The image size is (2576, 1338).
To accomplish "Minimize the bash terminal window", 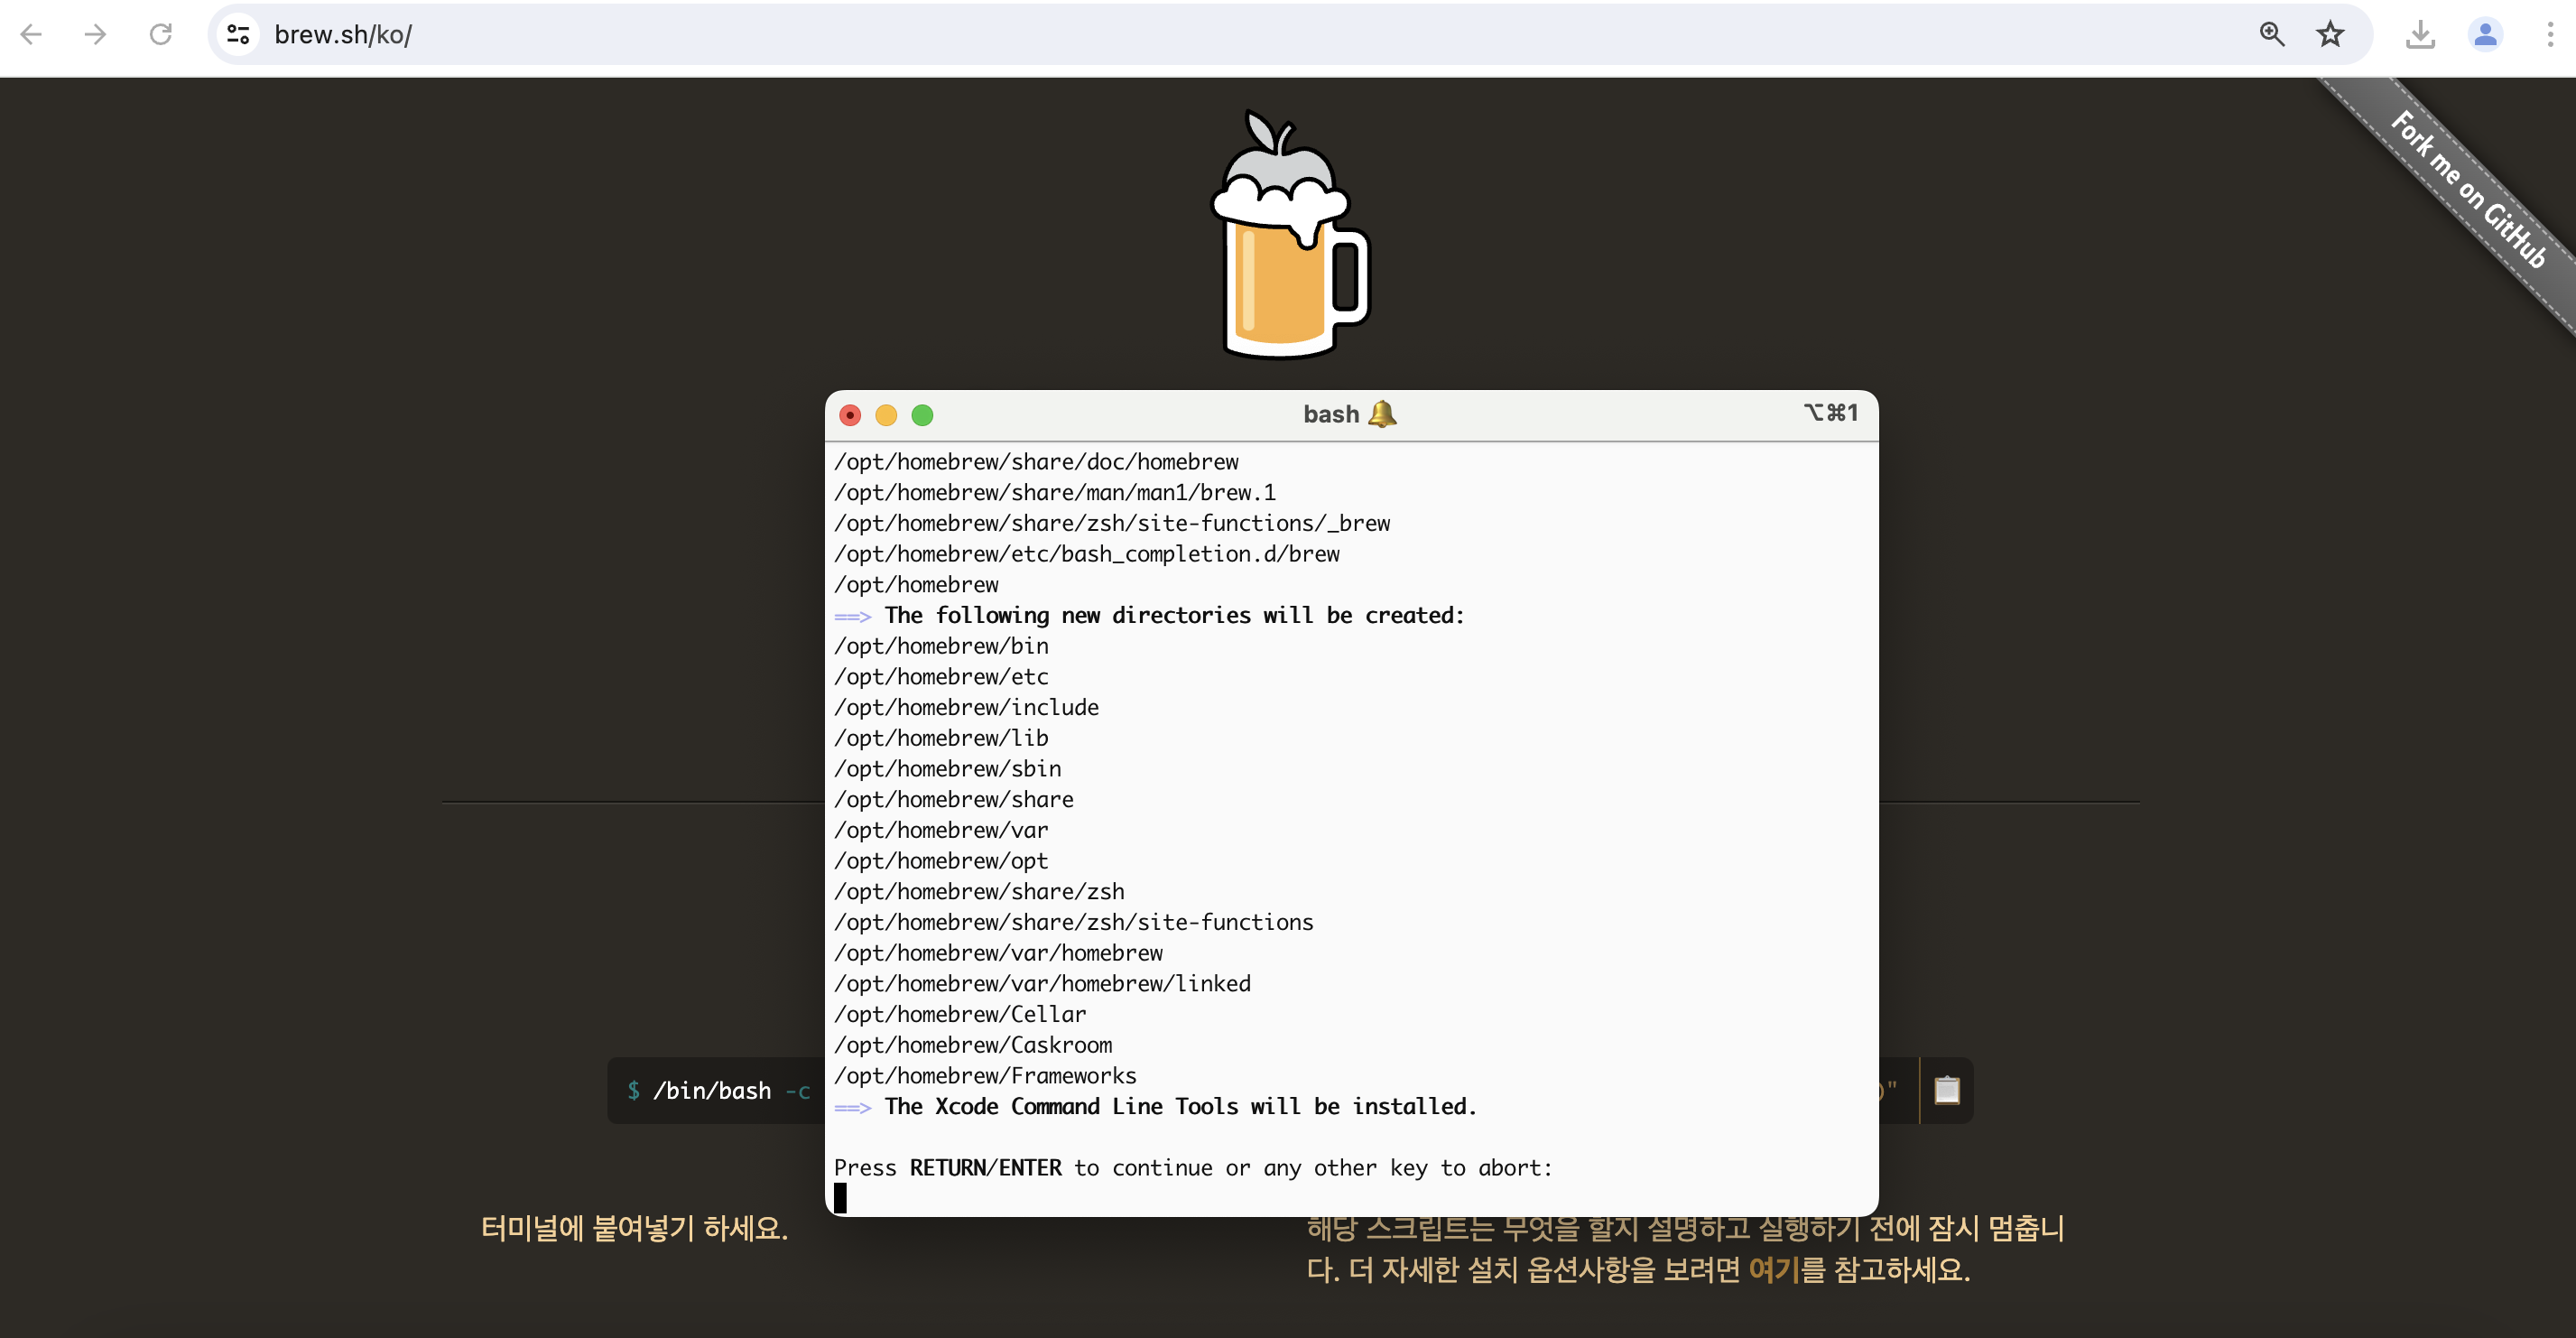I will coord(886,415).
